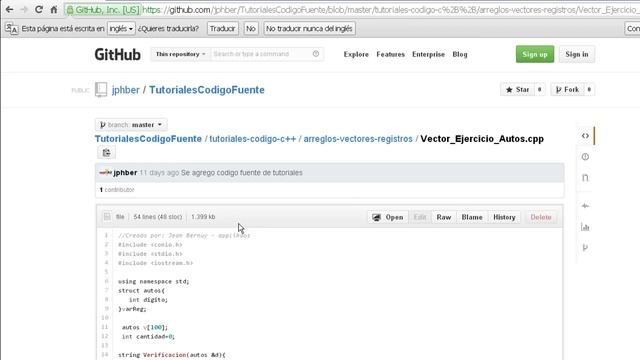
Task: Open the file History
Action: [504, 217]
